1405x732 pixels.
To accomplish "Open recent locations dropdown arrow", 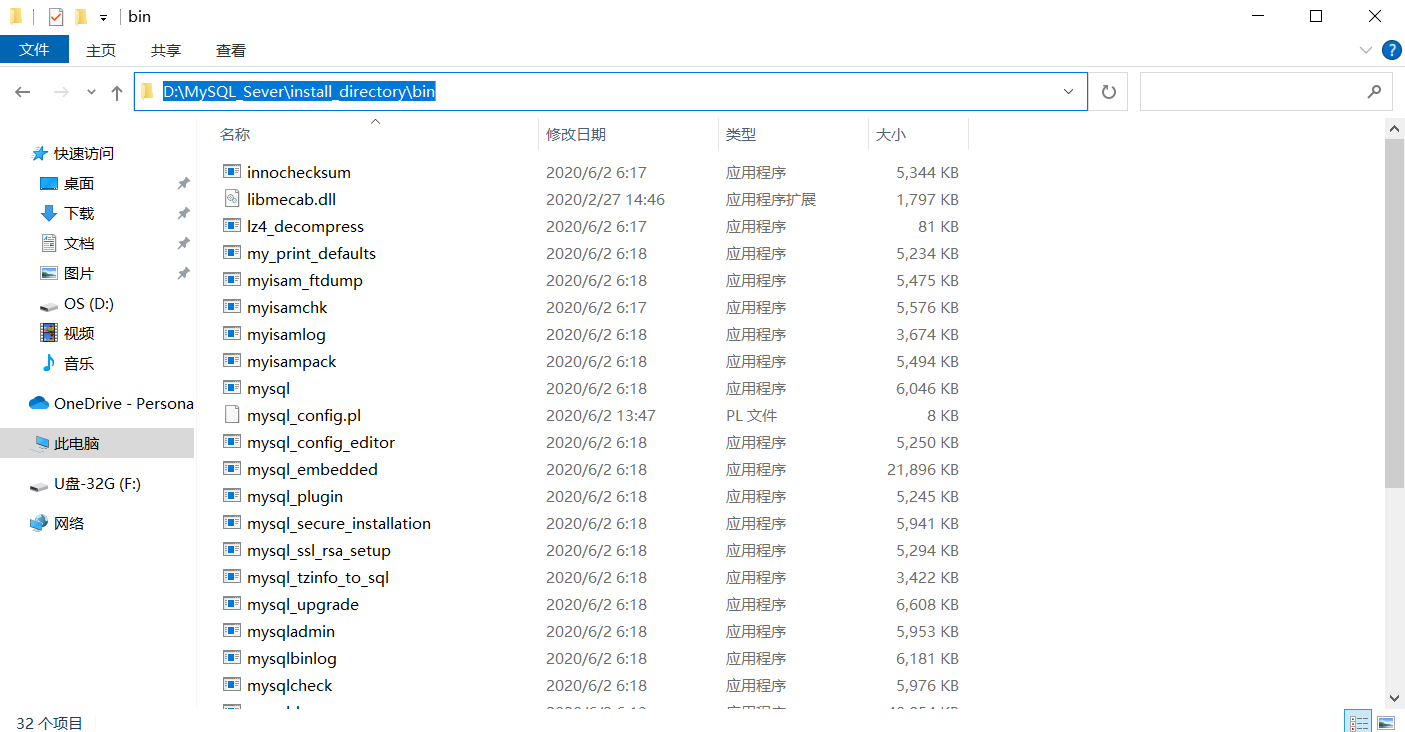I will (91, 92).
